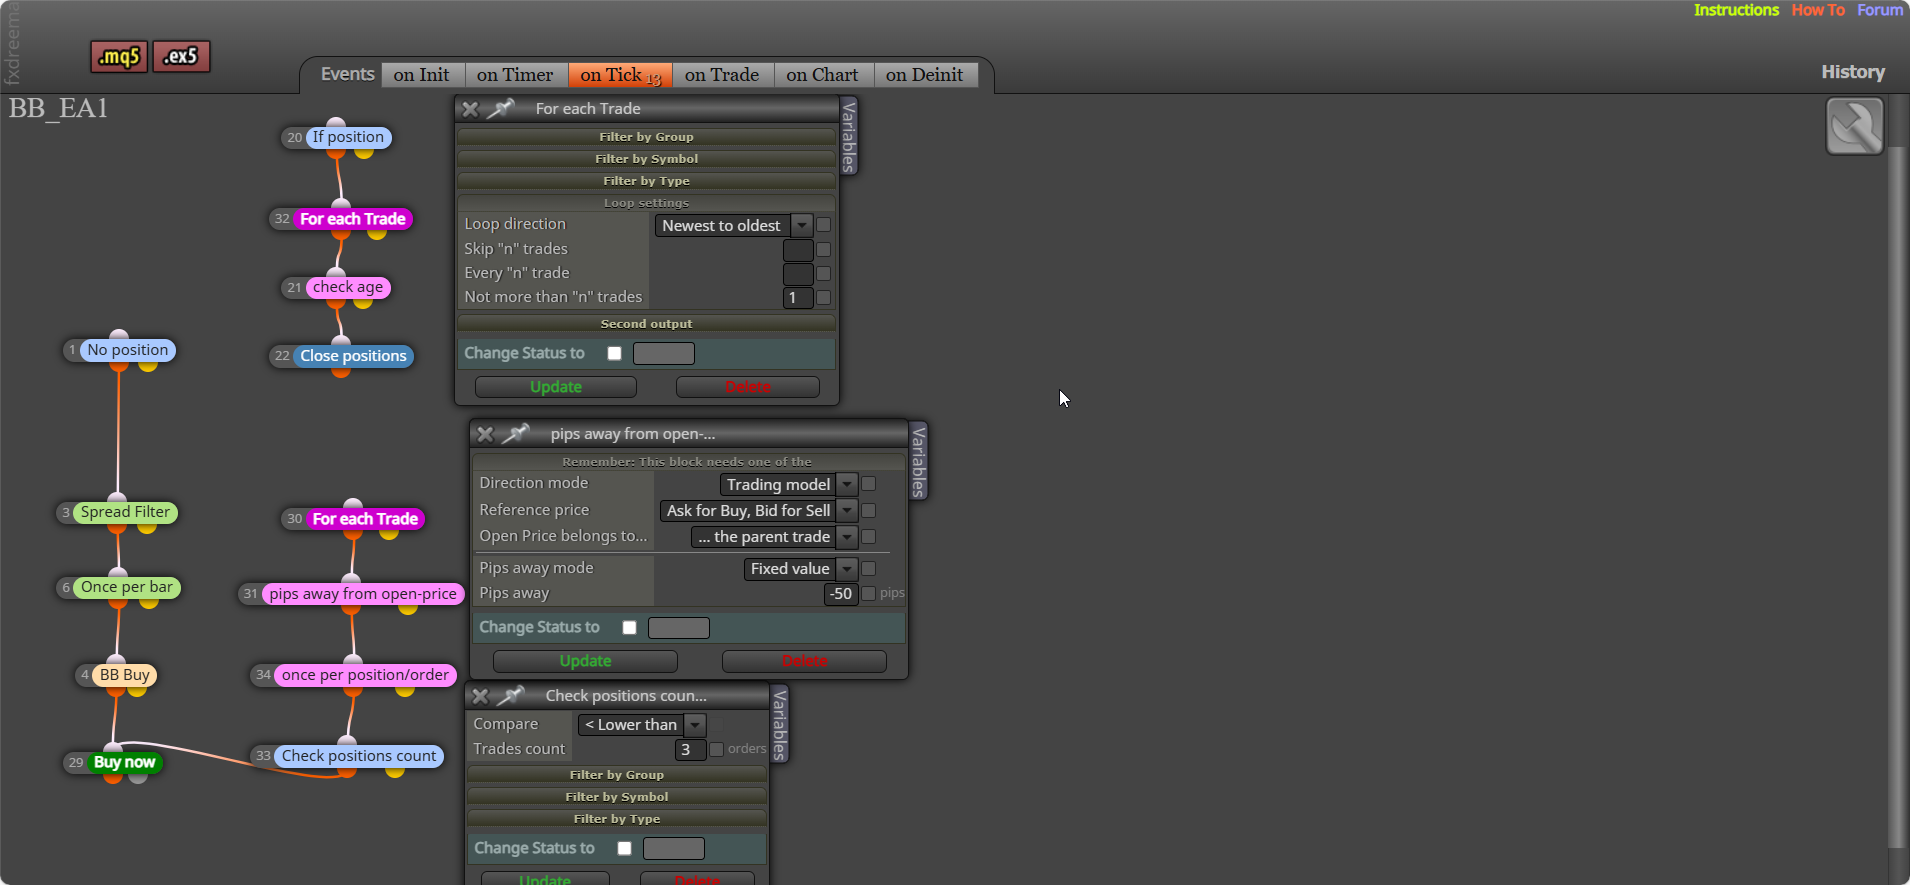Switch to the on Trade tab

722,75
